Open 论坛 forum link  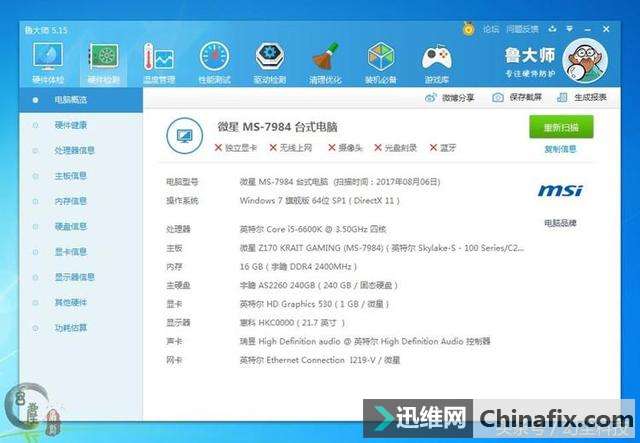coord(491,29)
